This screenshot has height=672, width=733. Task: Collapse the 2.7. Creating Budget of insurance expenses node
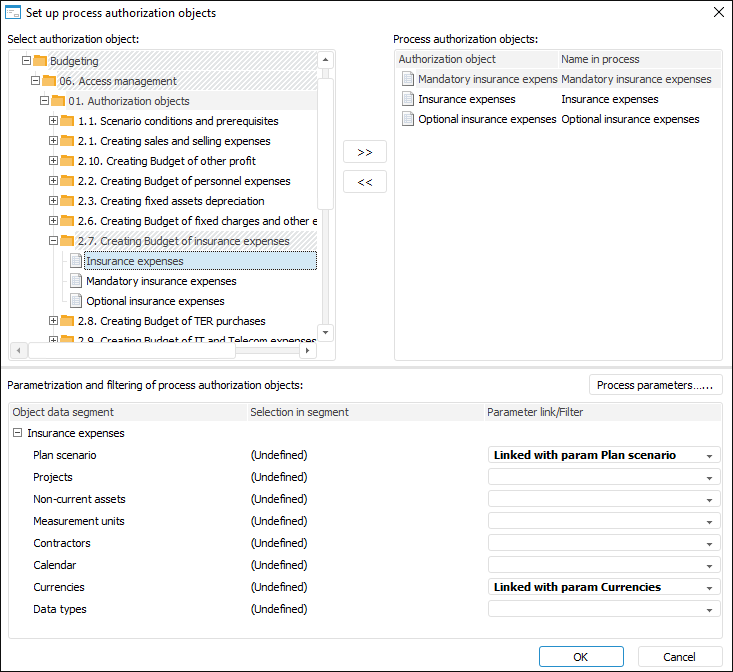54,241
